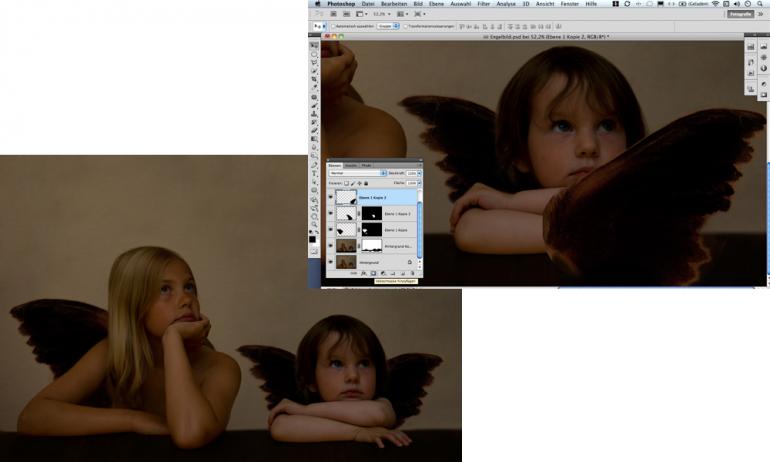770x462 pixels.
Task: Open the arrange documents dropdown
Action: (402, 14)
